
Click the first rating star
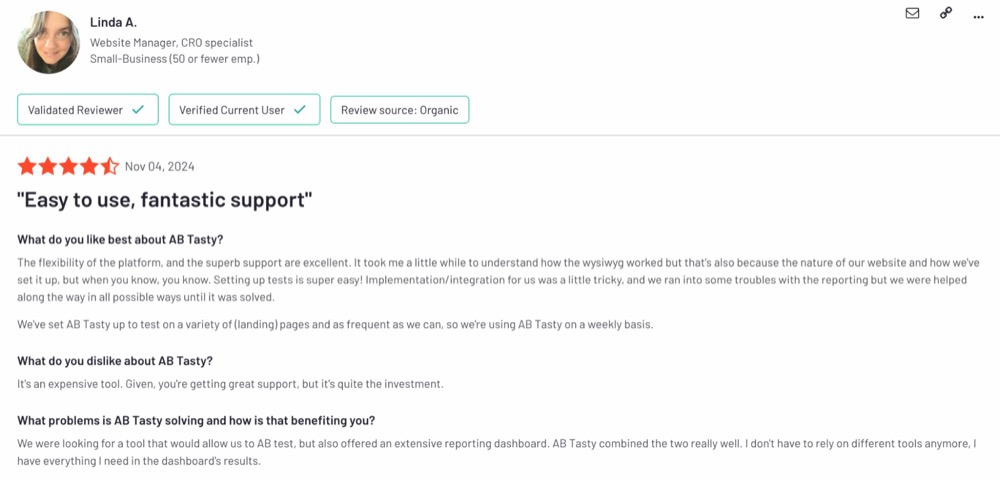click(27, 166)
